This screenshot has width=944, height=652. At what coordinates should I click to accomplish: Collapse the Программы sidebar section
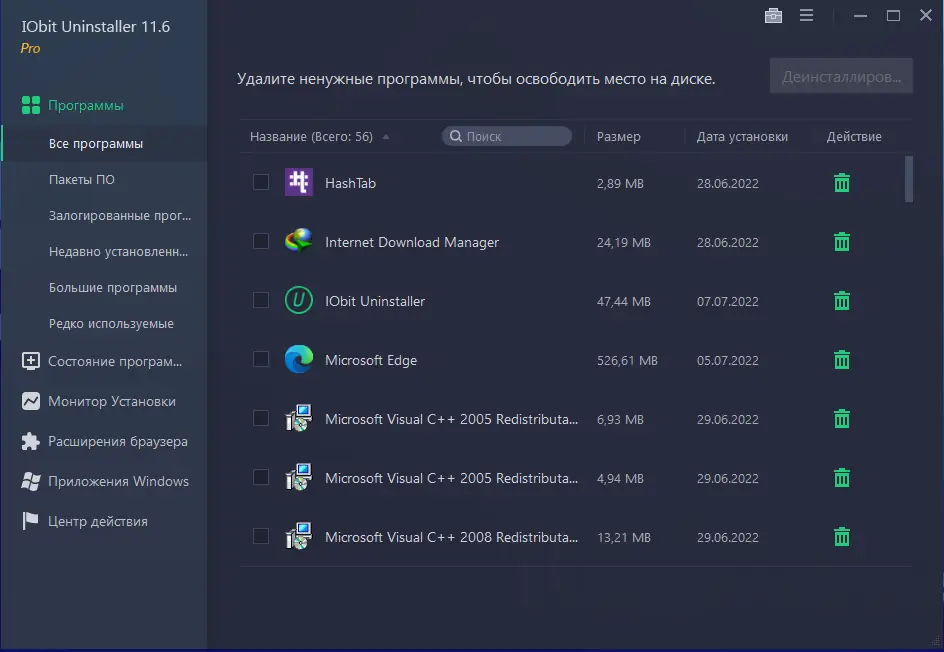[85, 105]
